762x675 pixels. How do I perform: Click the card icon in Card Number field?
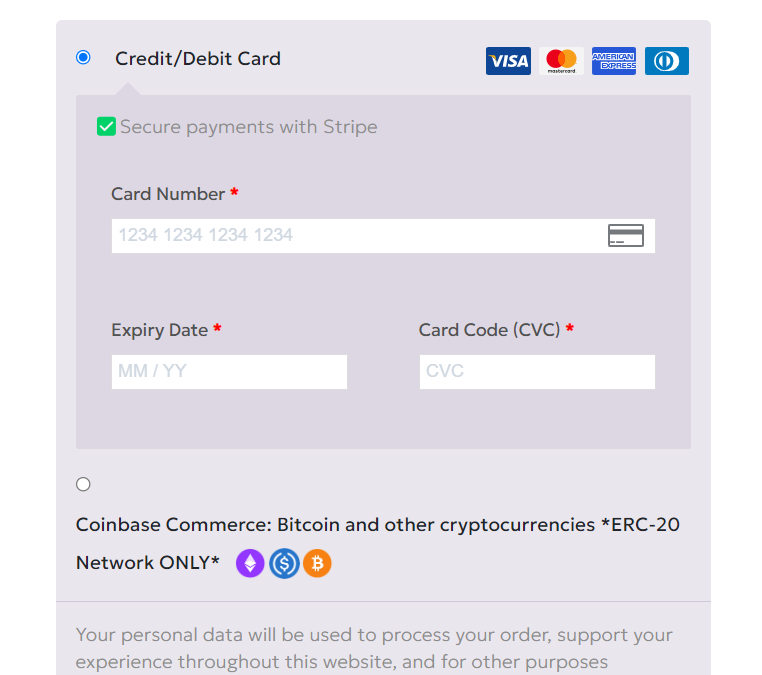pos(626,235)
